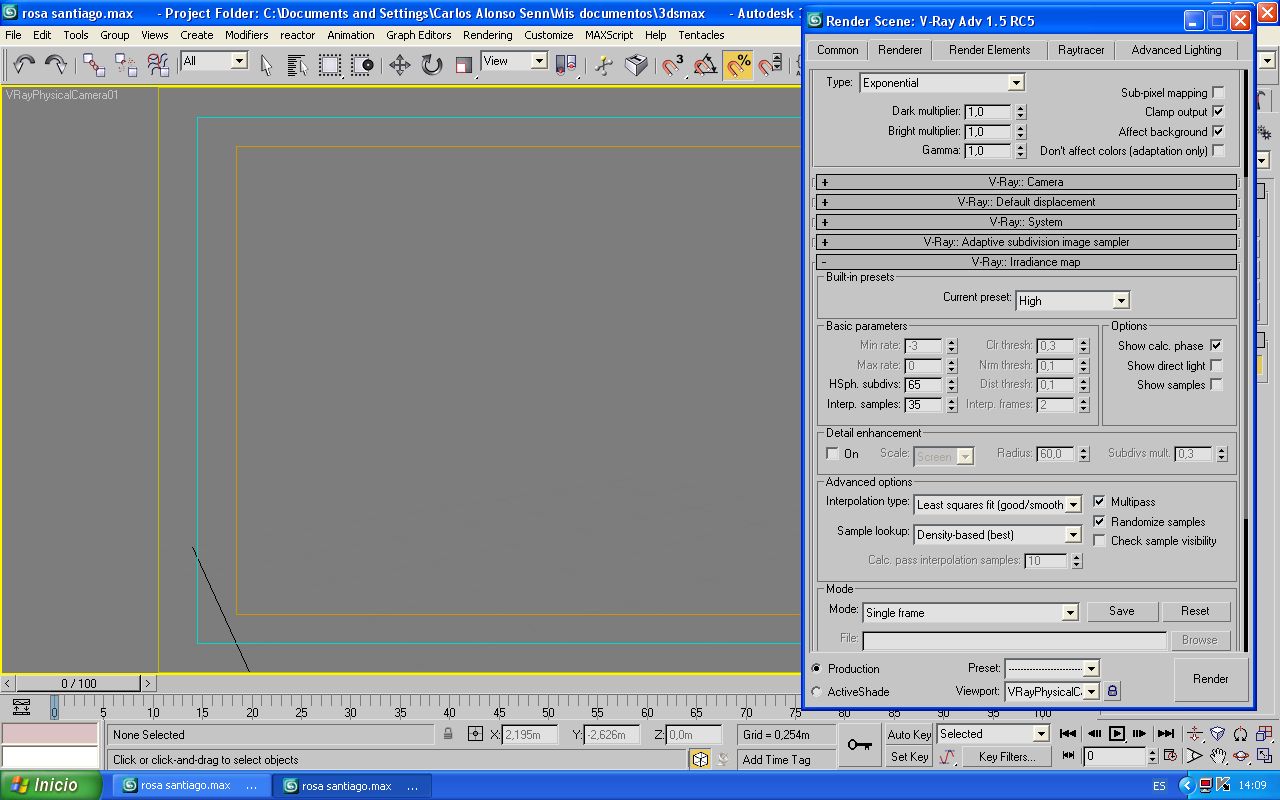The width and height of the screenshot is (1280, 800).
Task: Open the Select by Name list tool
Action: coord(297,65)
